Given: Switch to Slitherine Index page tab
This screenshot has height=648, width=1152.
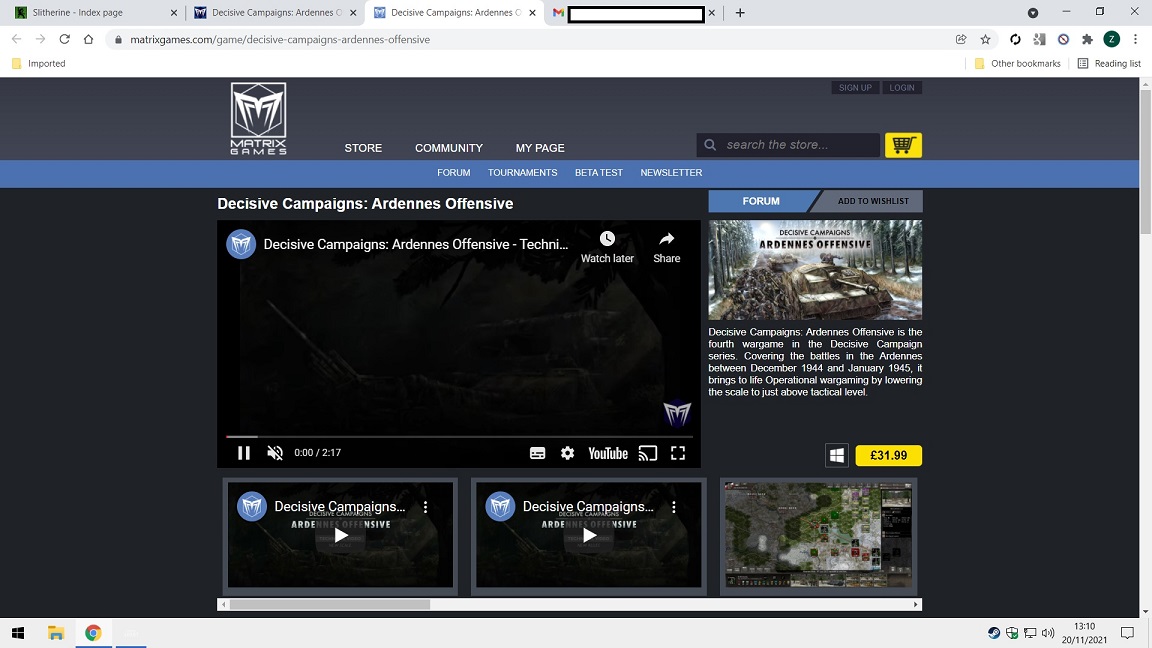Looking at the screenshot, I should click(95, 12).
